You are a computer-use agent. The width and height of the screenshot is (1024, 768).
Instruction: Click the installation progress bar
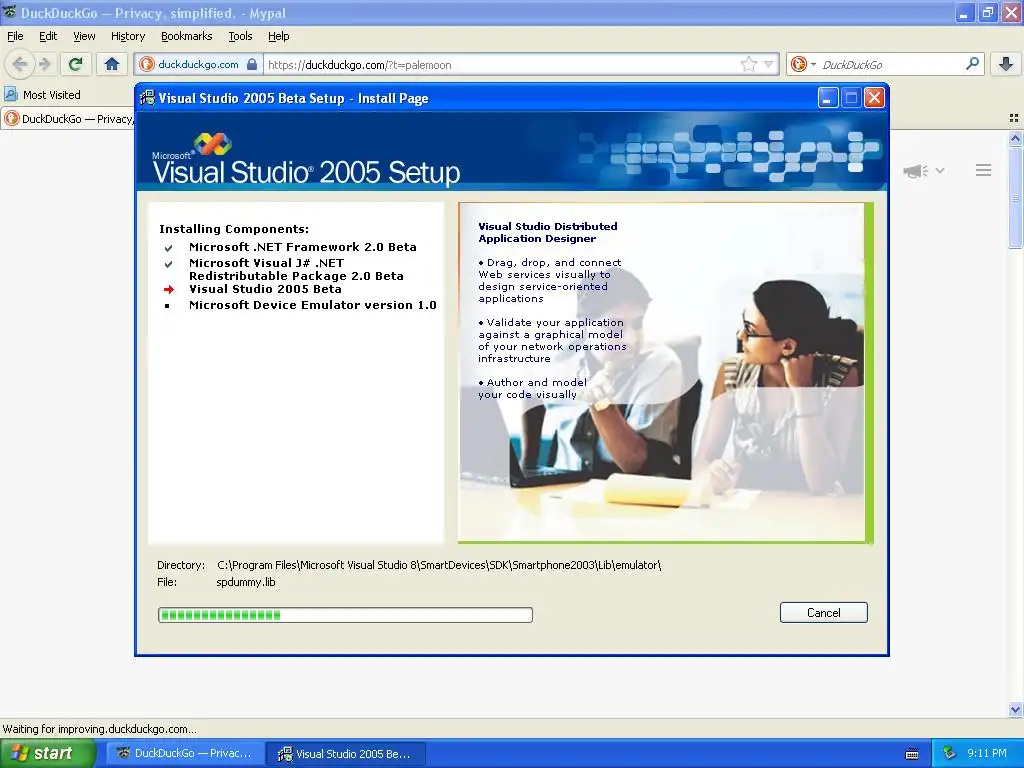pos(345,615)
